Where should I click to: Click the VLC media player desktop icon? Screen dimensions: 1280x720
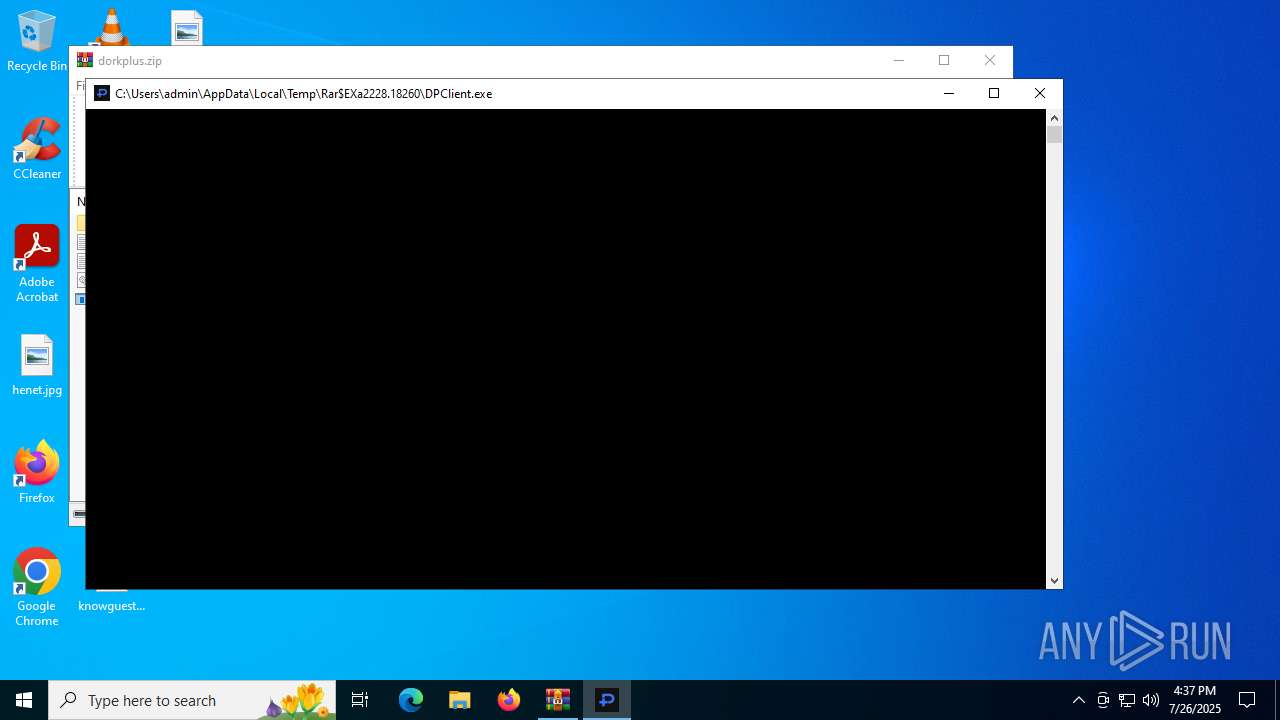111,26
